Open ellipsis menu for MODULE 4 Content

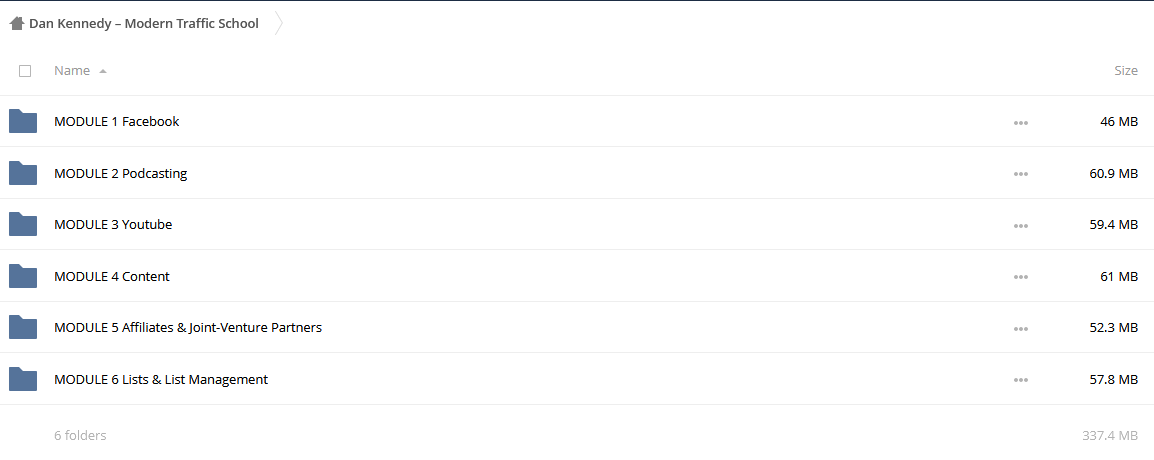[1021, 277]
